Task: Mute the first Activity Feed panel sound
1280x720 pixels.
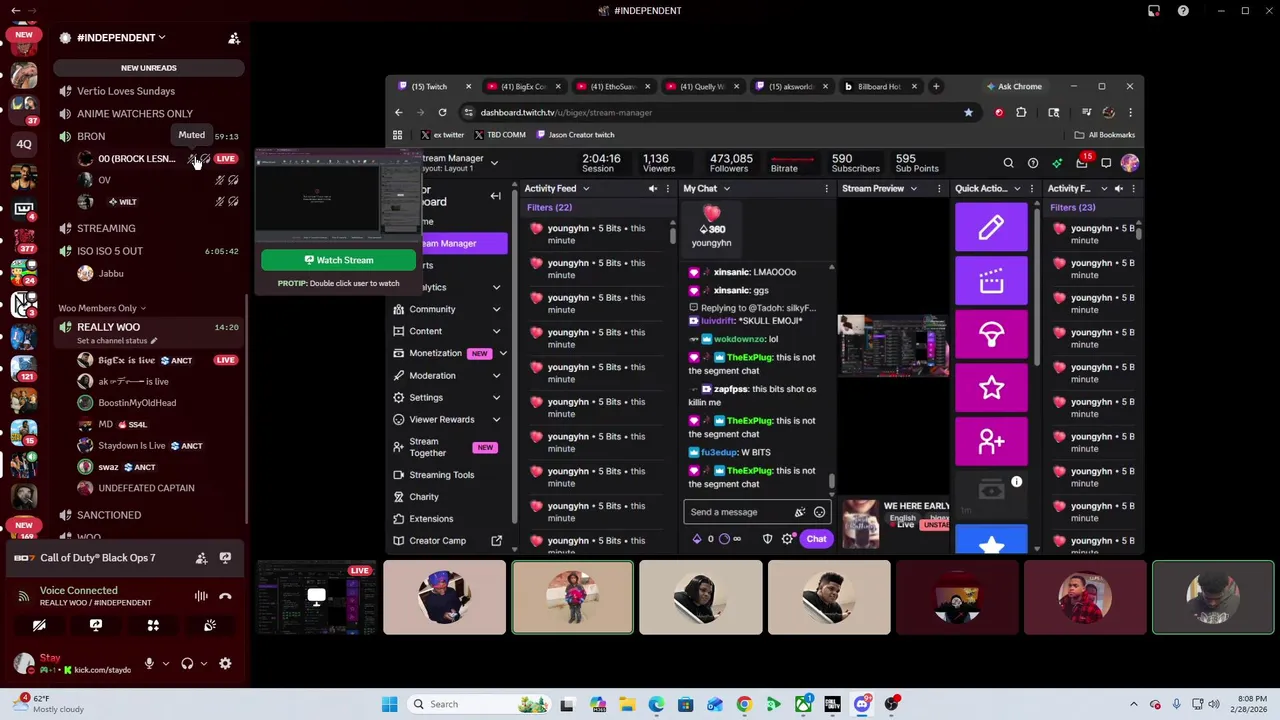Action: tap(653, 188)
